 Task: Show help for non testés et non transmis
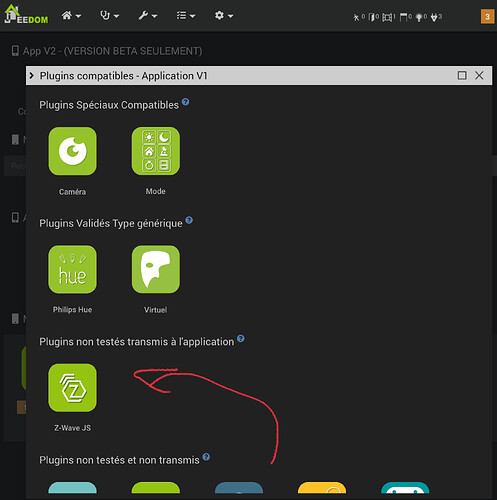(x=206, y=457)
